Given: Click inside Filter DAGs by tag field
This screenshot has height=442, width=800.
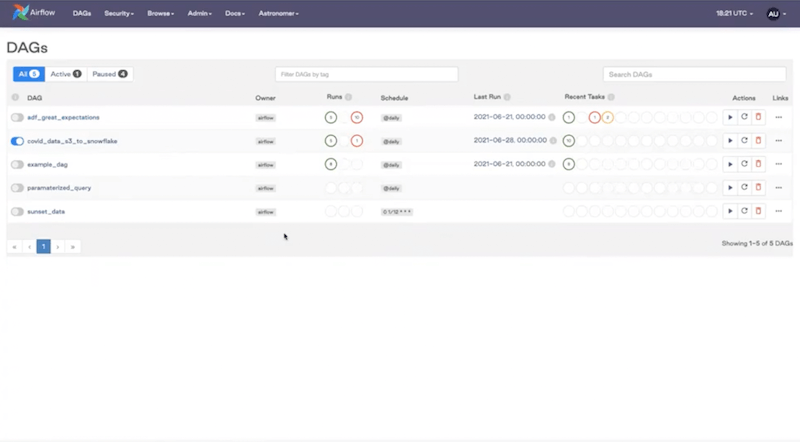Looking at the screenshot, I should coord(366,74).
